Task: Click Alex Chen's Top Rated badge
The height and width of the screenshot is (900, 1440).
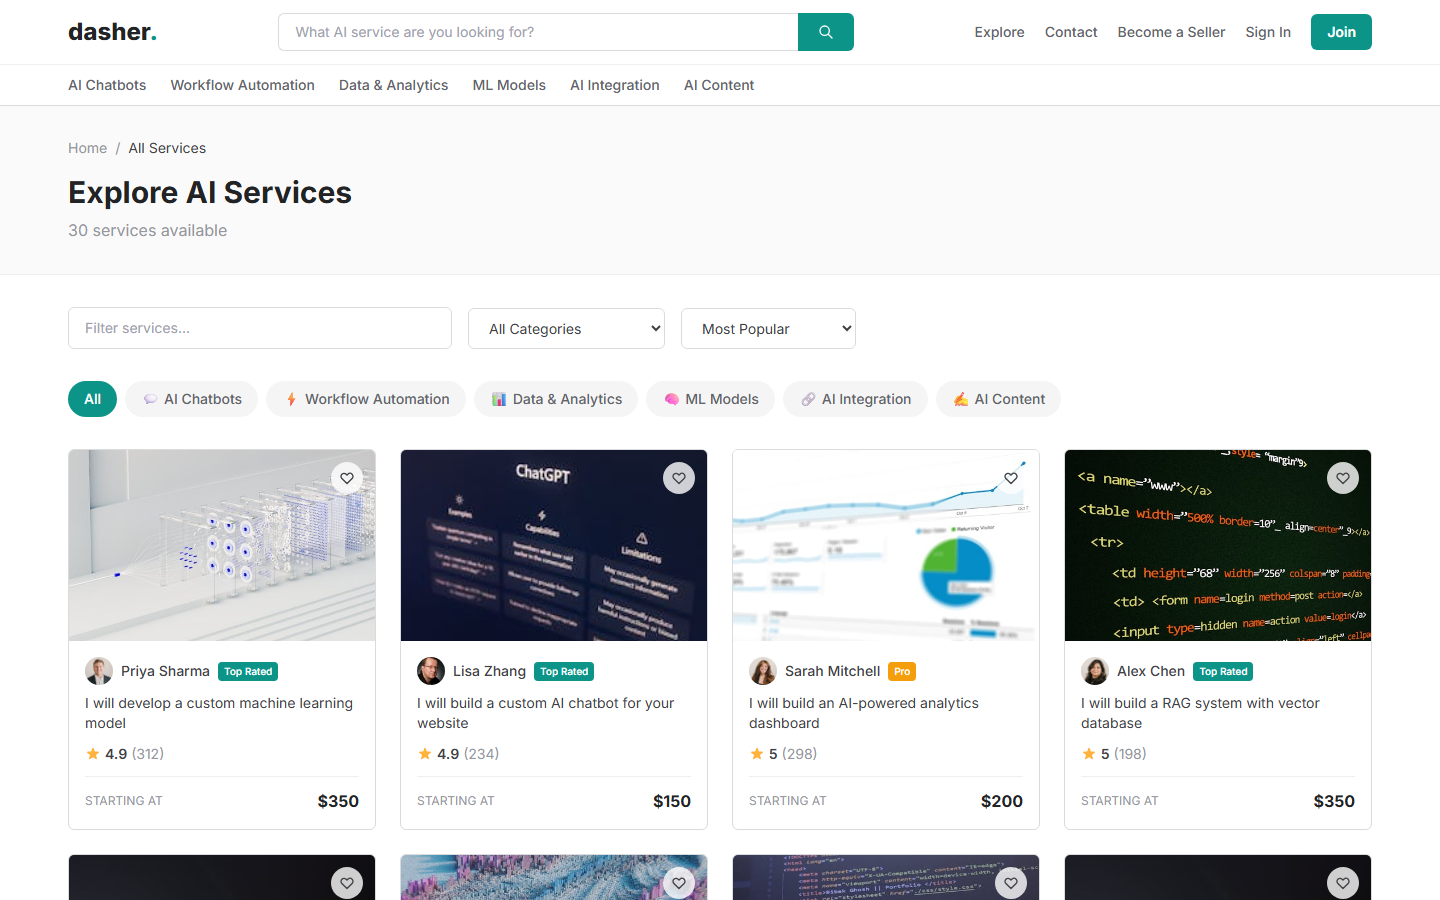Action: click(1223, 672)
